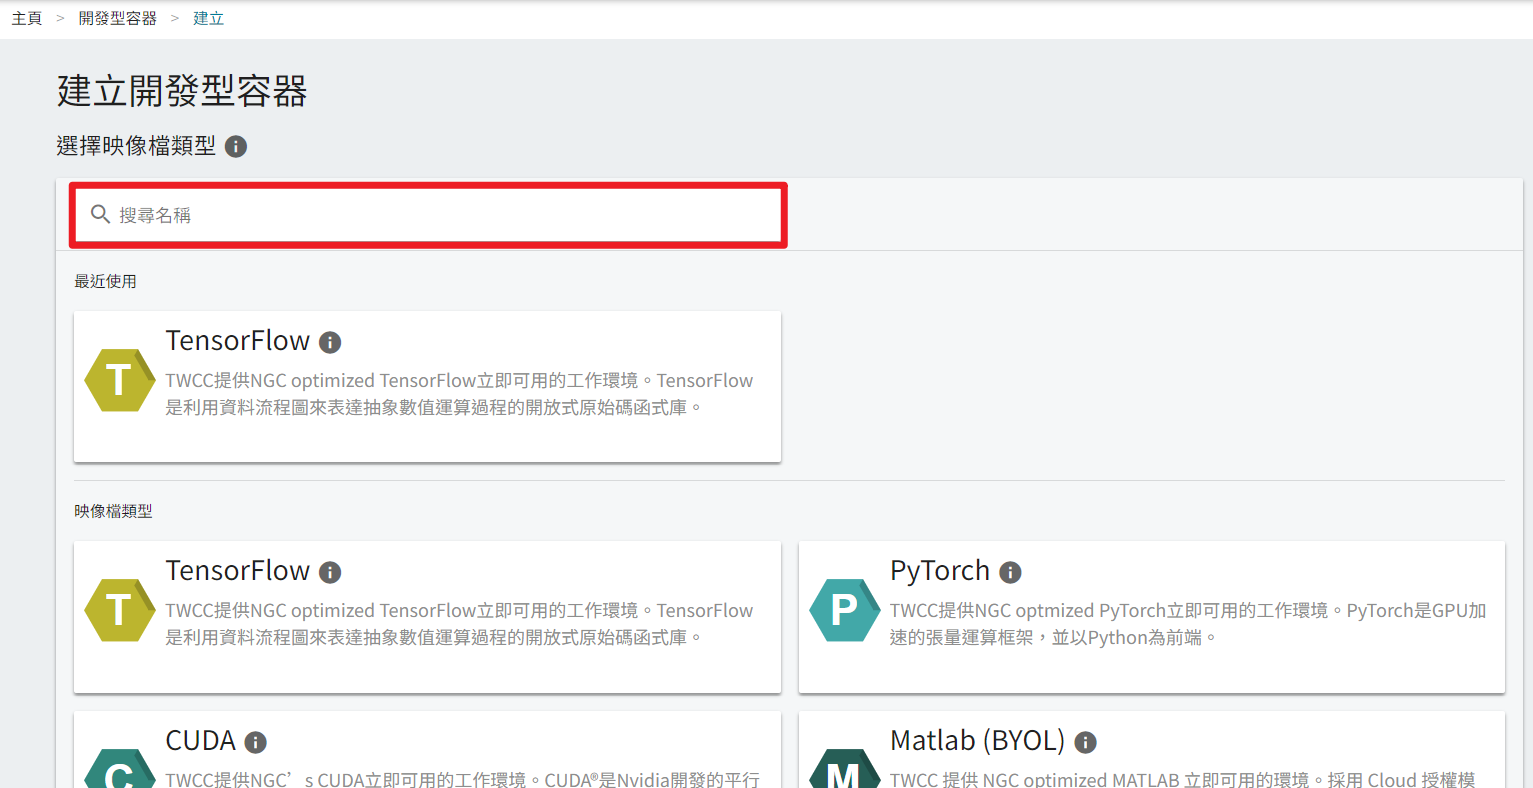1533x788 pixels.
Task: Click the T hexagon icon under 映像檔類型
Action: point(120,610)
